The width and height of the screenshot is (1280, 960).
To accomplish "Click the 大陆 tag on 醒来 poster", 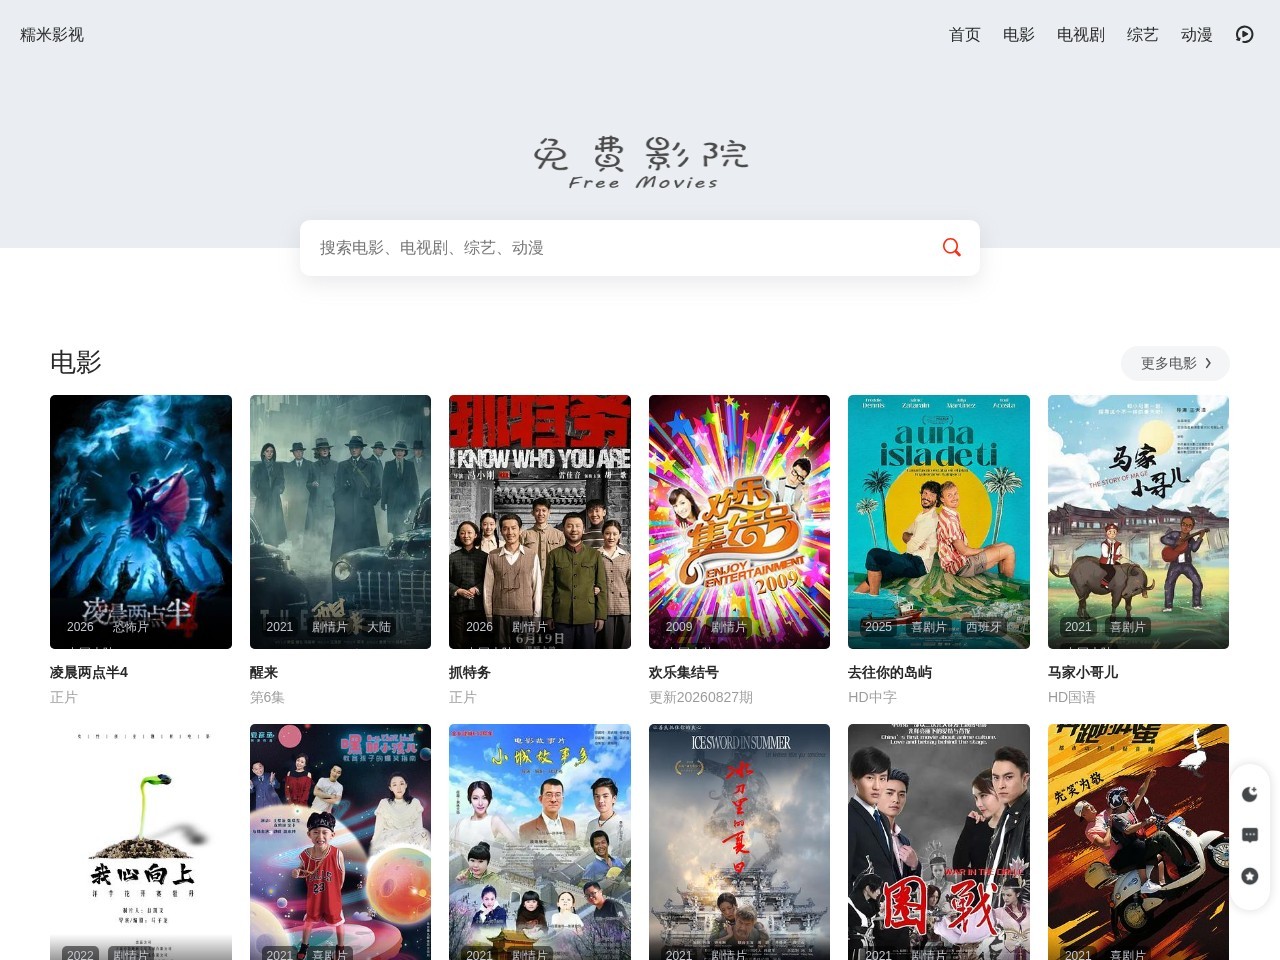I will pyautogui.click(x=379, y=627).
